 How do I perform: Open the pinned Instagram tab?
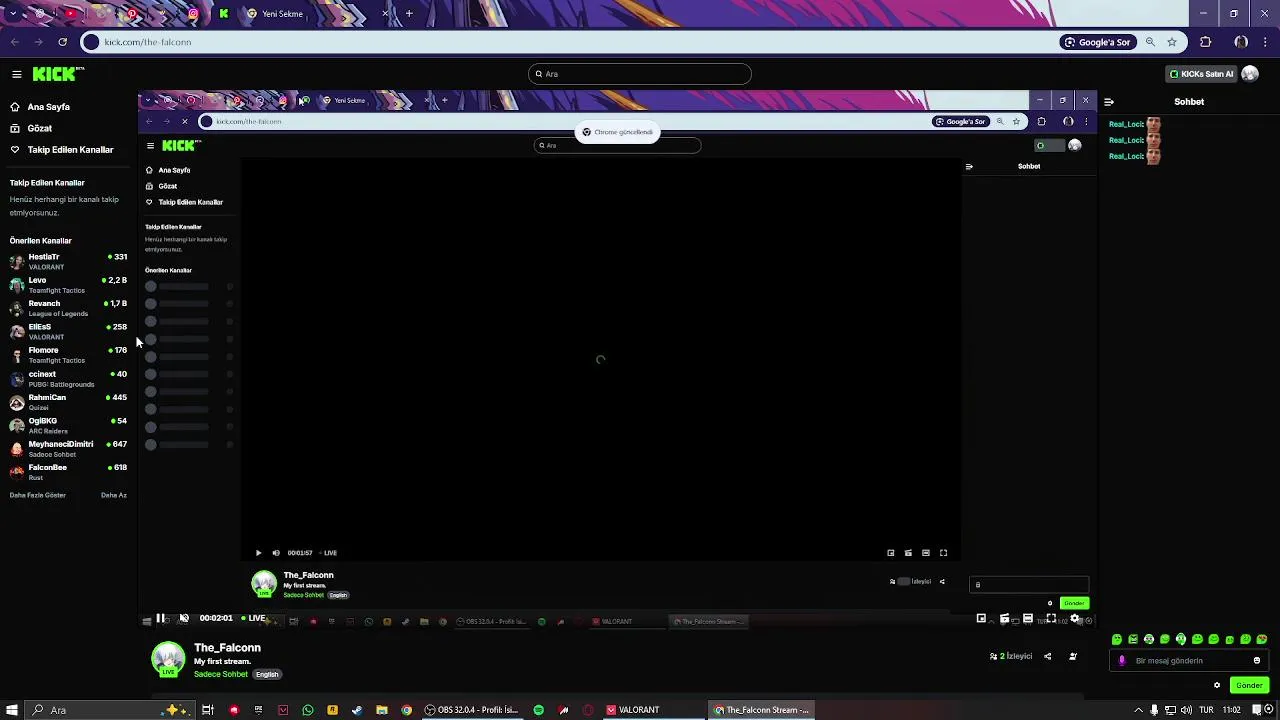point(193,14)
